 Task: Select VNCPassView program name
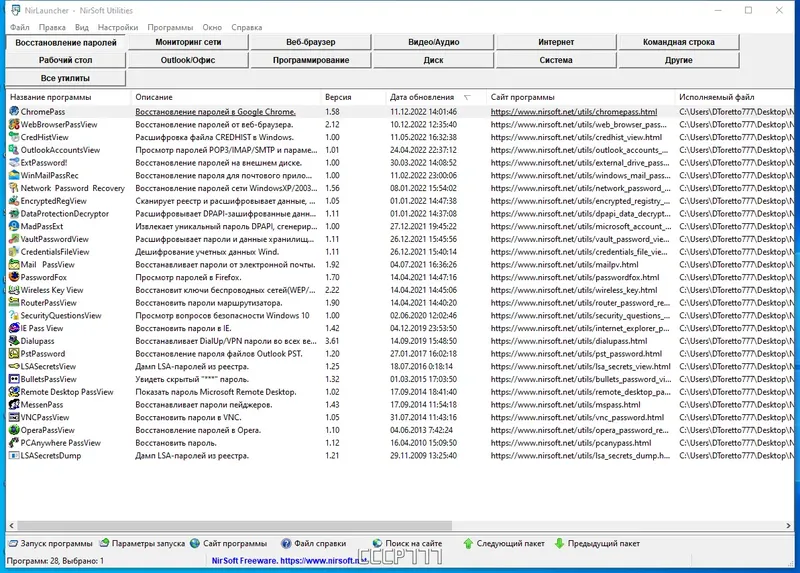(x=45, y=417)
